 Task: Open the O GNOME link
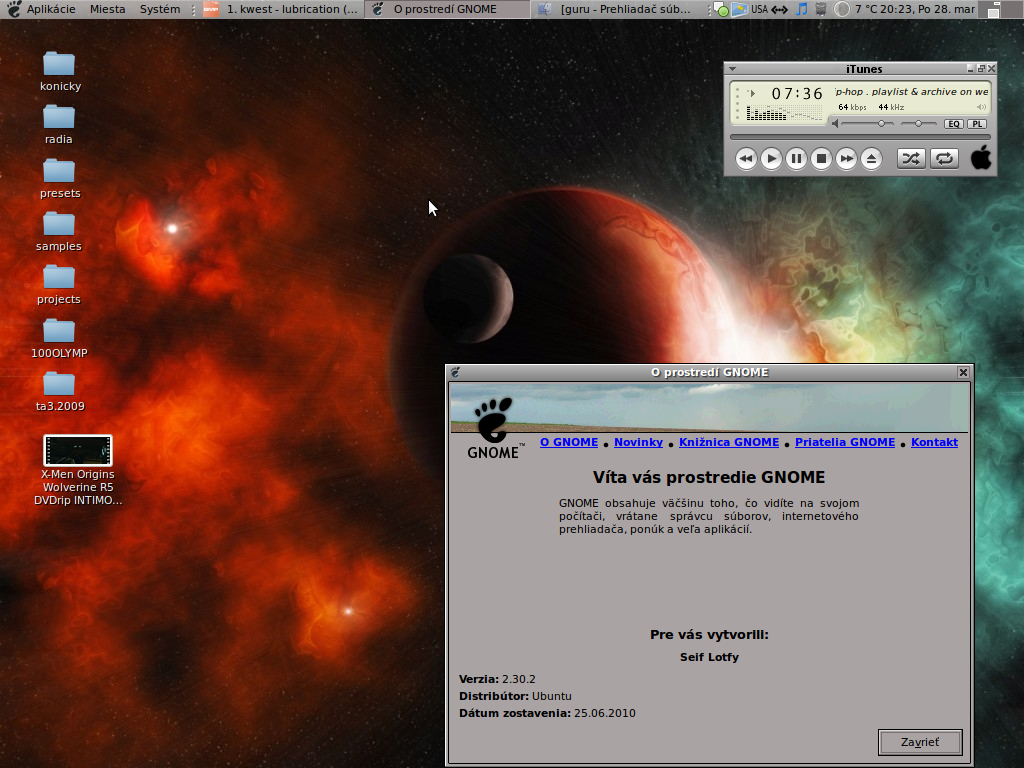[569, 442]
